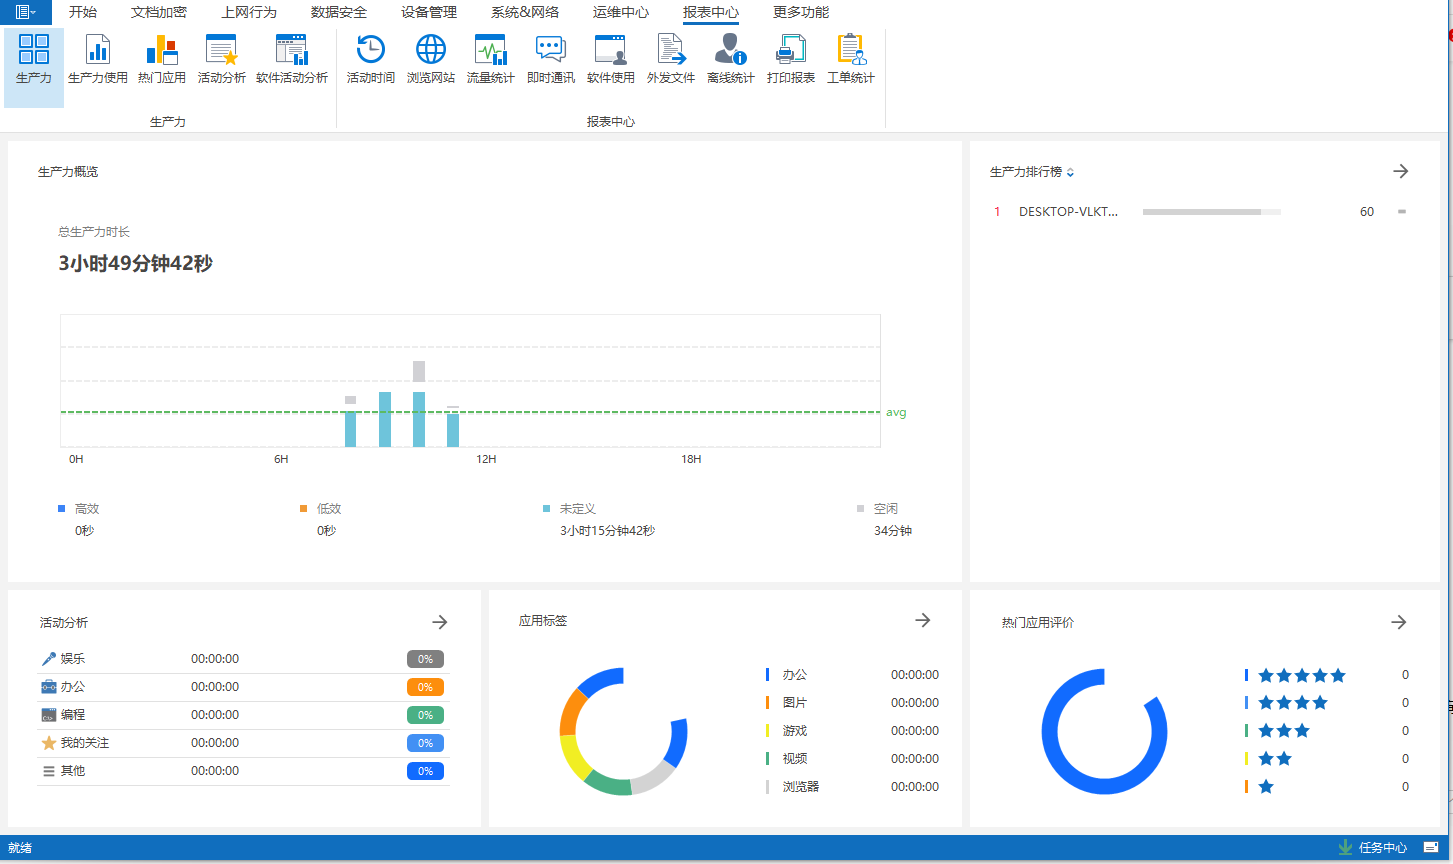Image resolution: width=1453 pixels, height=864 pixels.
Task: Open 任务中心 in the status bar
Action: tap(1381, 847)
